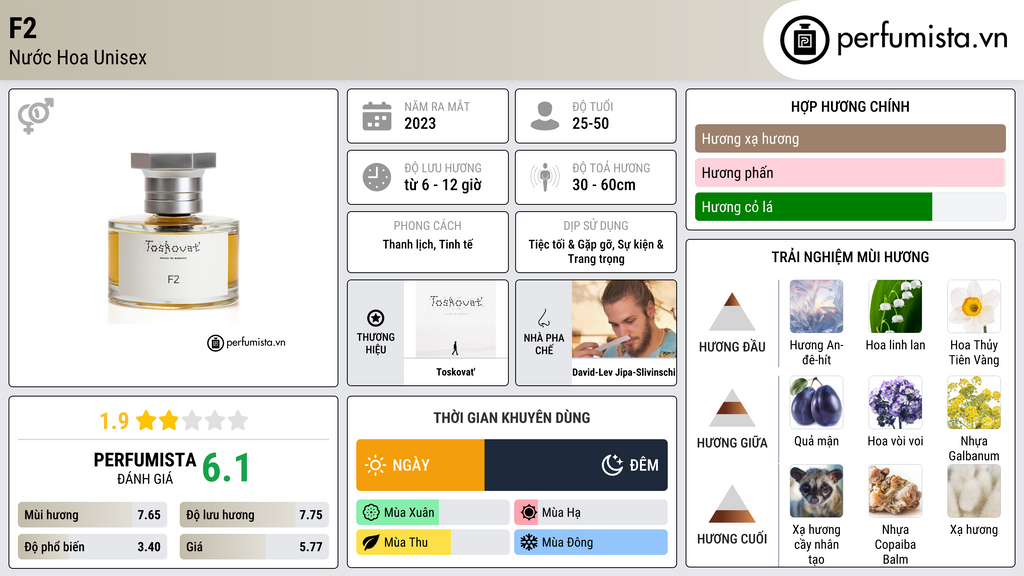Click the perfumista.vn site name in header
Viewport: 1024px width, 576px height.
tap(922, 38)
